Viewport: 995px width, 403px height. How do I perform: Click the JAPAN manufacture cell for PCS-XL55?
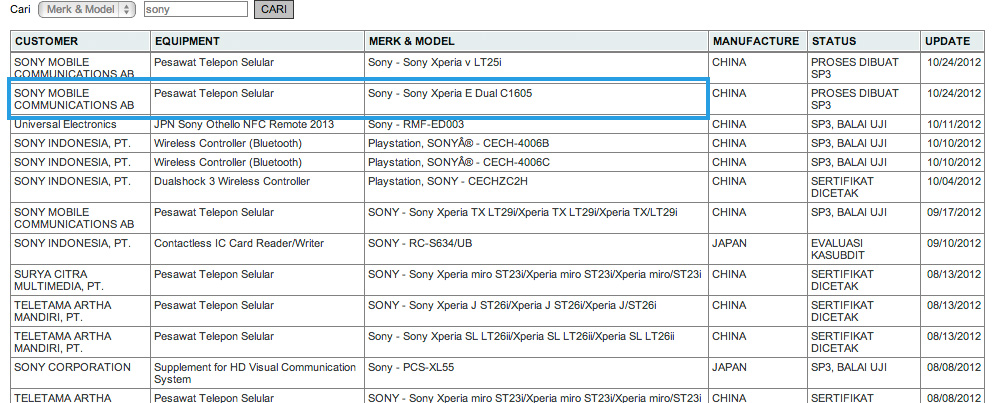pyautogui.click(x=758, y=374)
